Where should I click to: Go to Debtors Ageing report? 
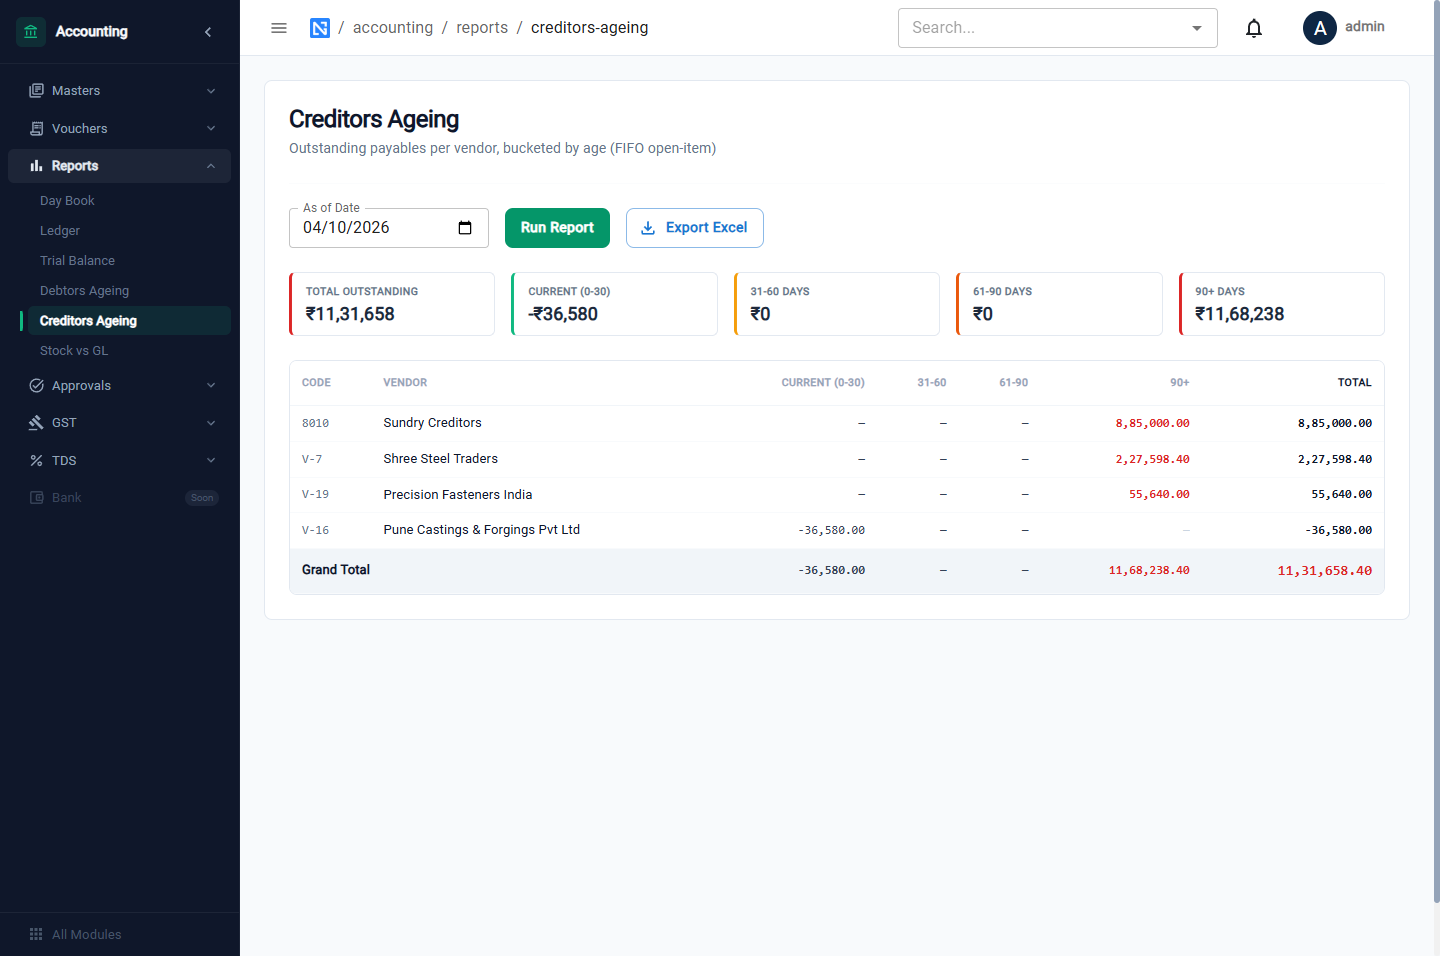[x=84, y=291]
